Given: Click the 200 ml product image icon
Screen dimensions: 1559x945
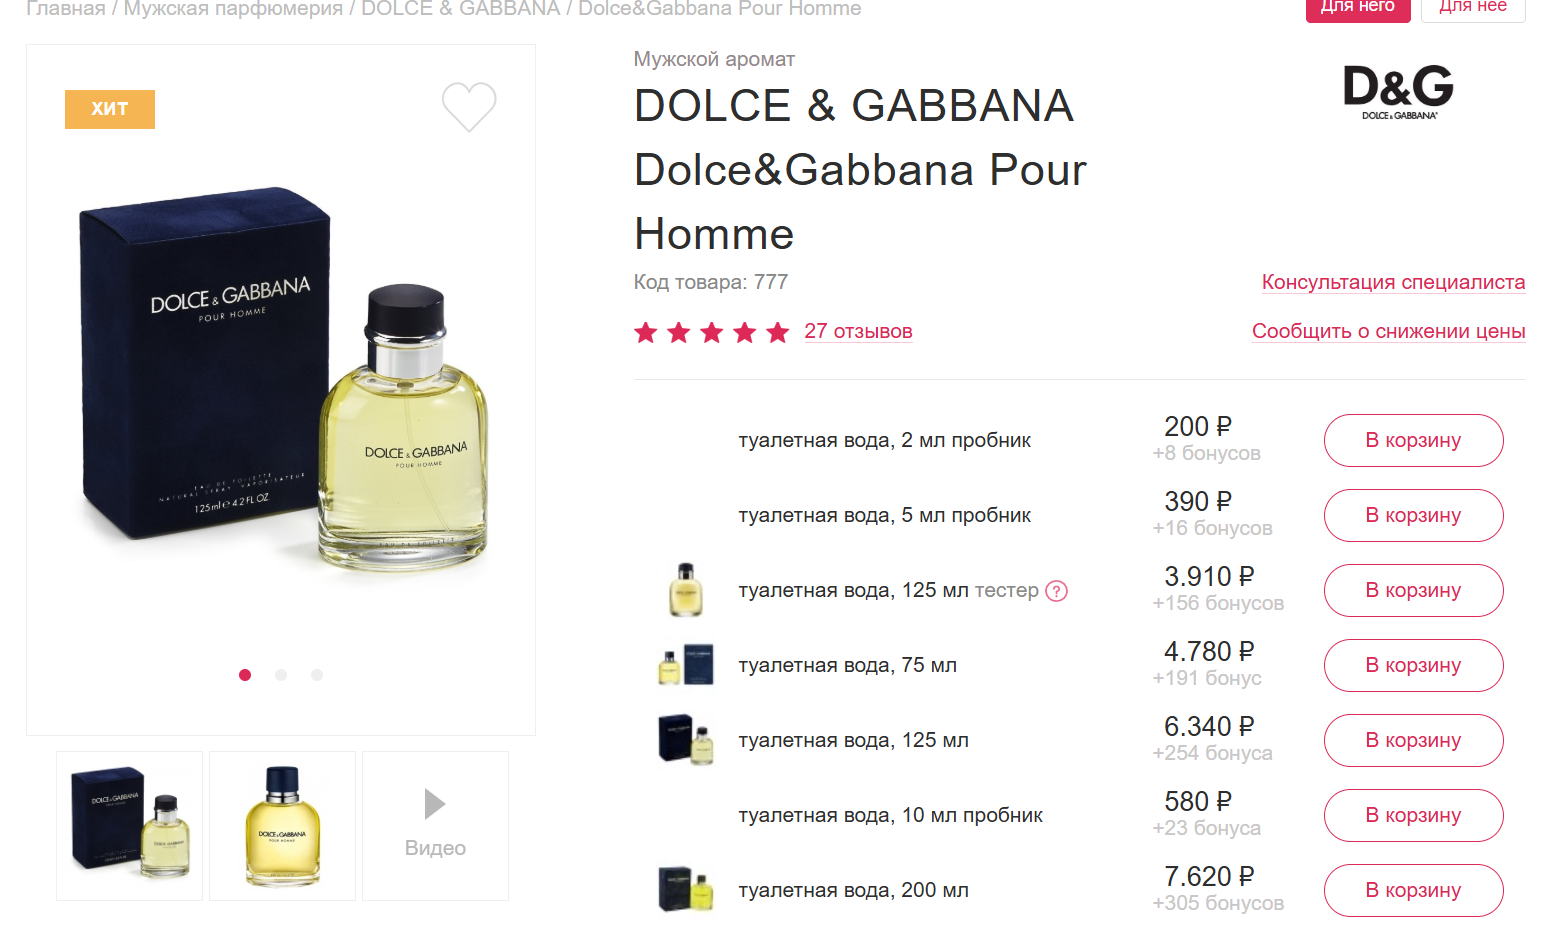Looking at the screenshot, I should coord(686,889).
